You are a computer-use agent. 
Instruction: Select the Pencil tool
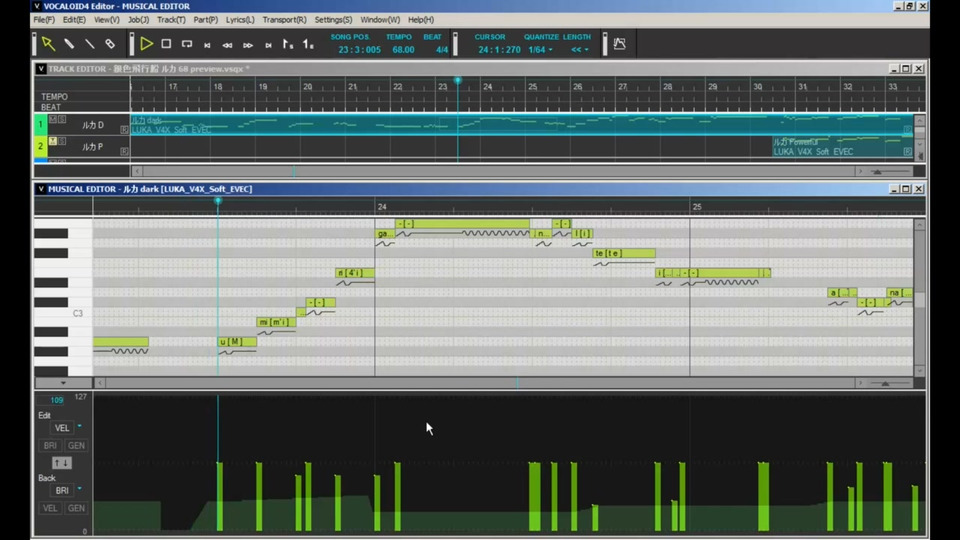(69, 44)
